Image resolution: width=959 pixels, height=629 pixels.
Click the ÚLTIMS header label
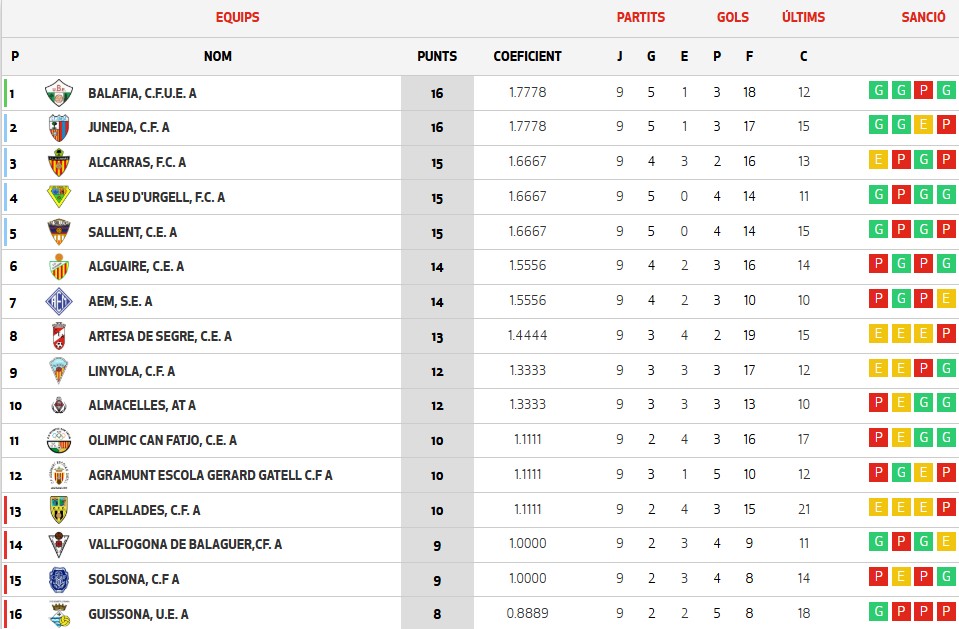point(803,17)
